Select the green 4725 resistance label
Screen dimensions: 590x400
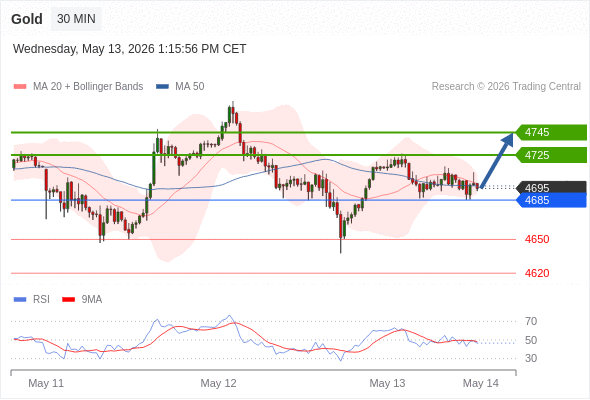coord(551,155)
